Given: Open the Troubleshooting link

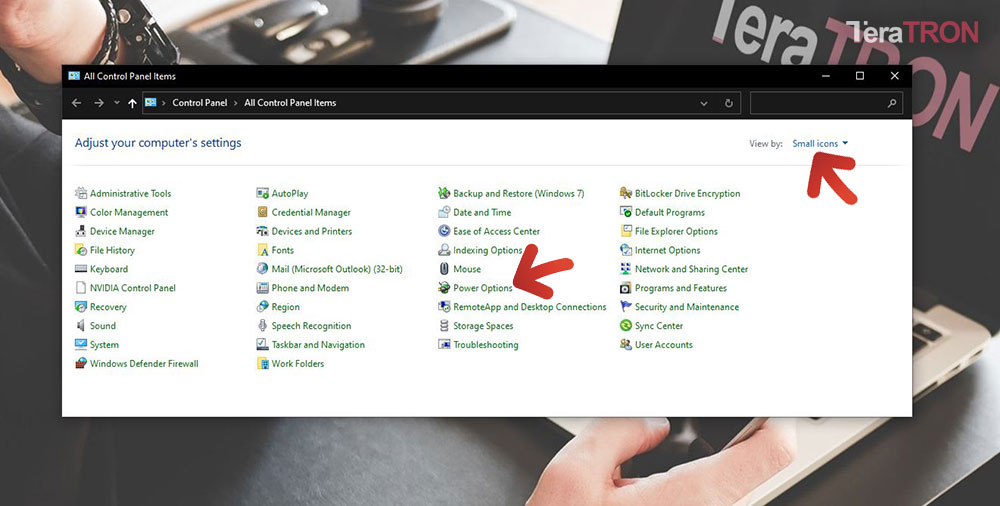Looking at the screenshot, I should click(x=486, y=345).
